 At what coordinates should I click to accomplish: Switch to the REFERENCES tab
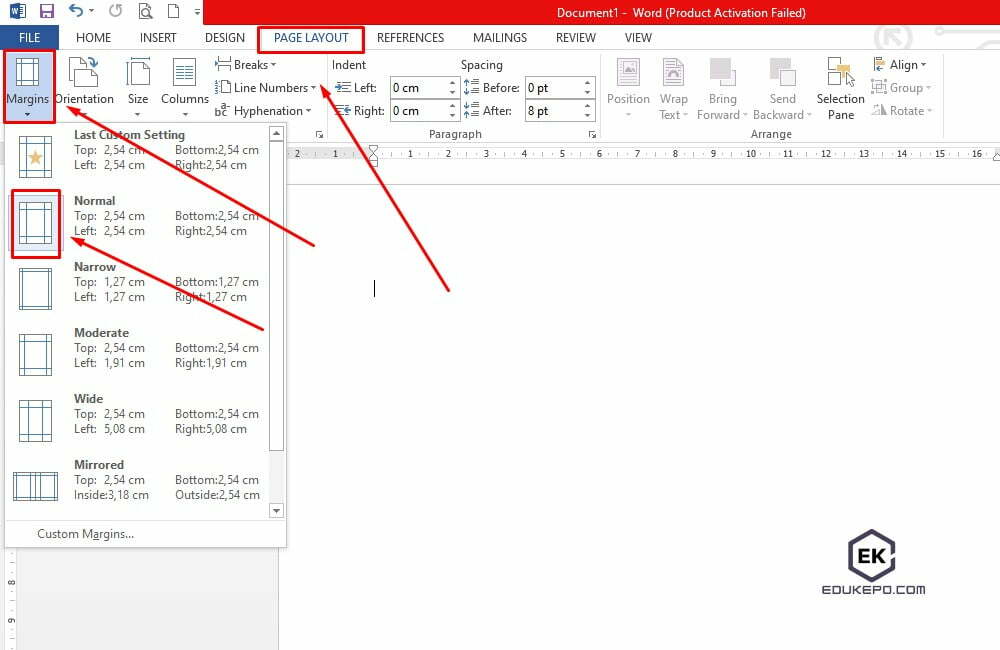click(x=411, y=38)
